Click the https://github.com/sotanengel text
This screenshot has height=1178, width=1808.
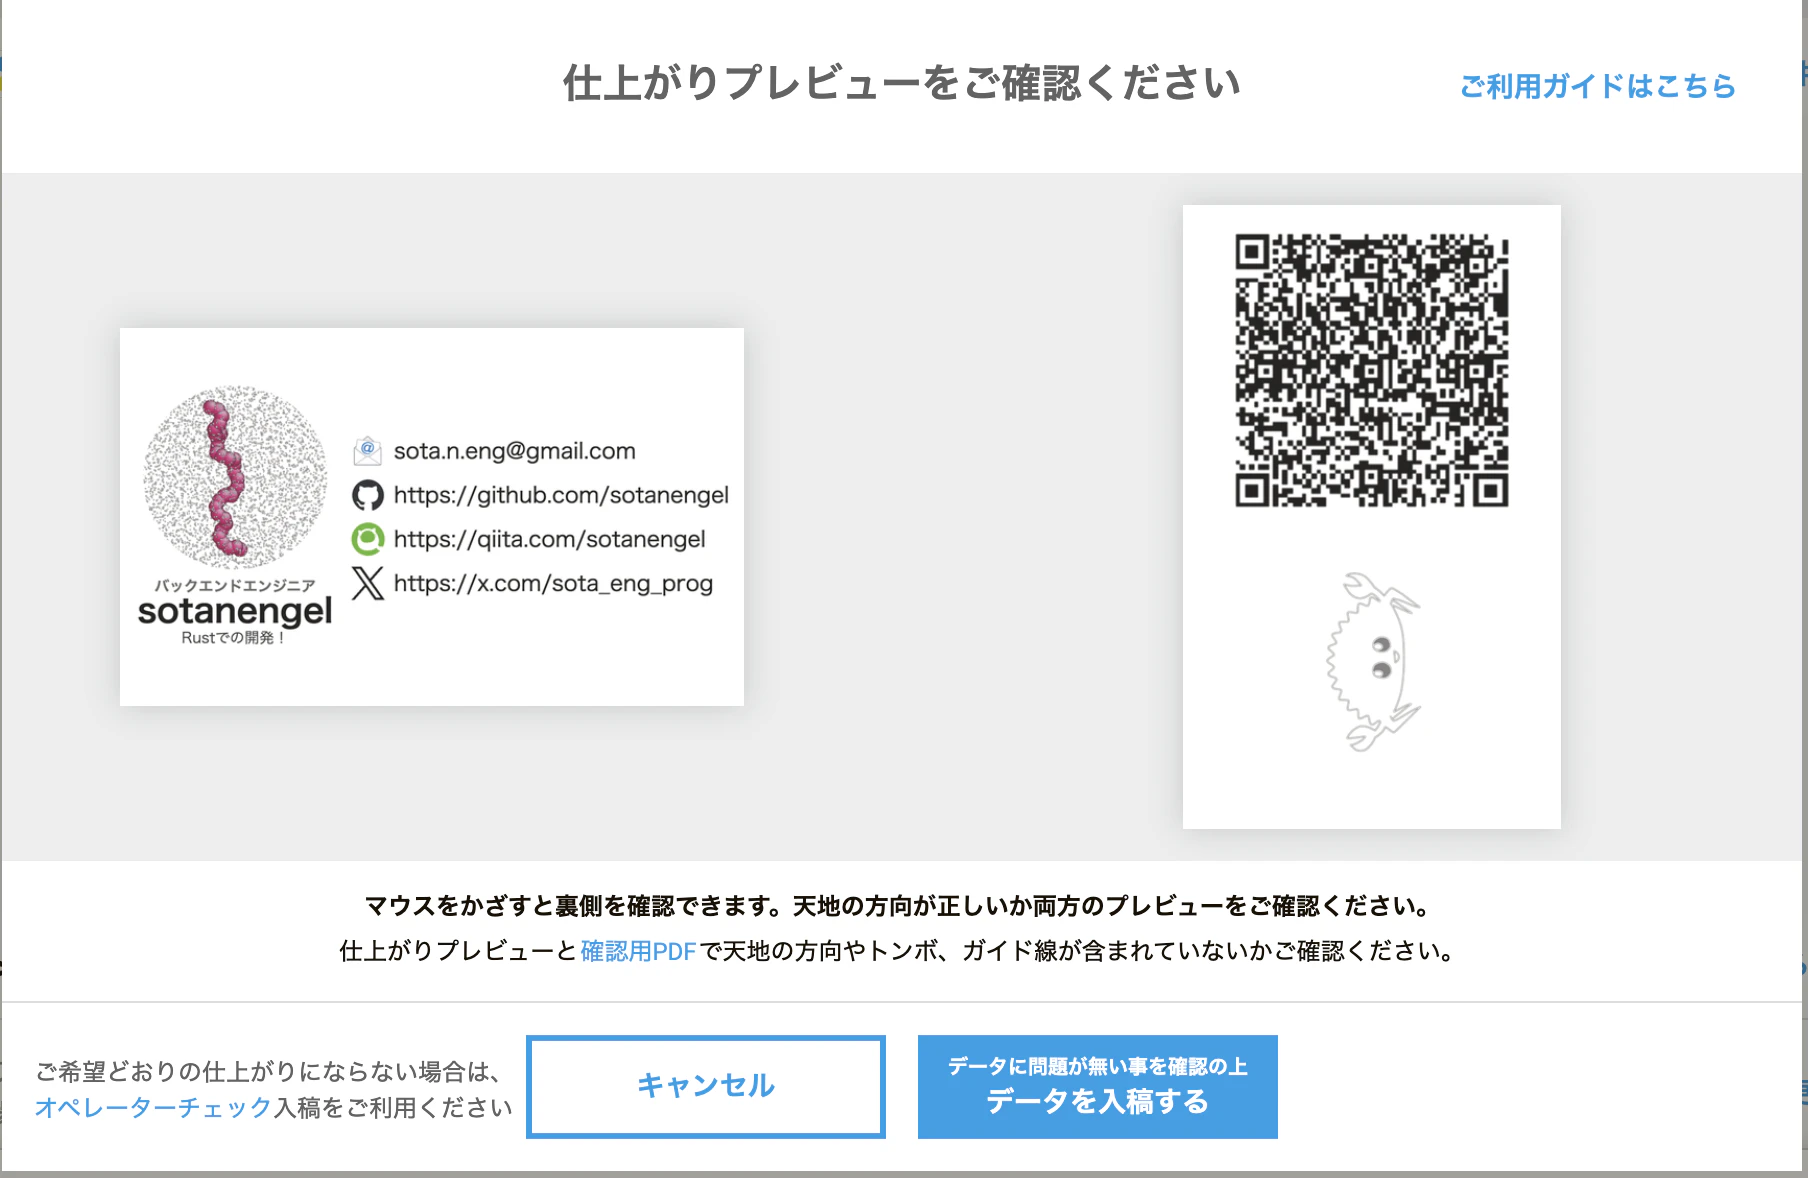pos(561,495)
